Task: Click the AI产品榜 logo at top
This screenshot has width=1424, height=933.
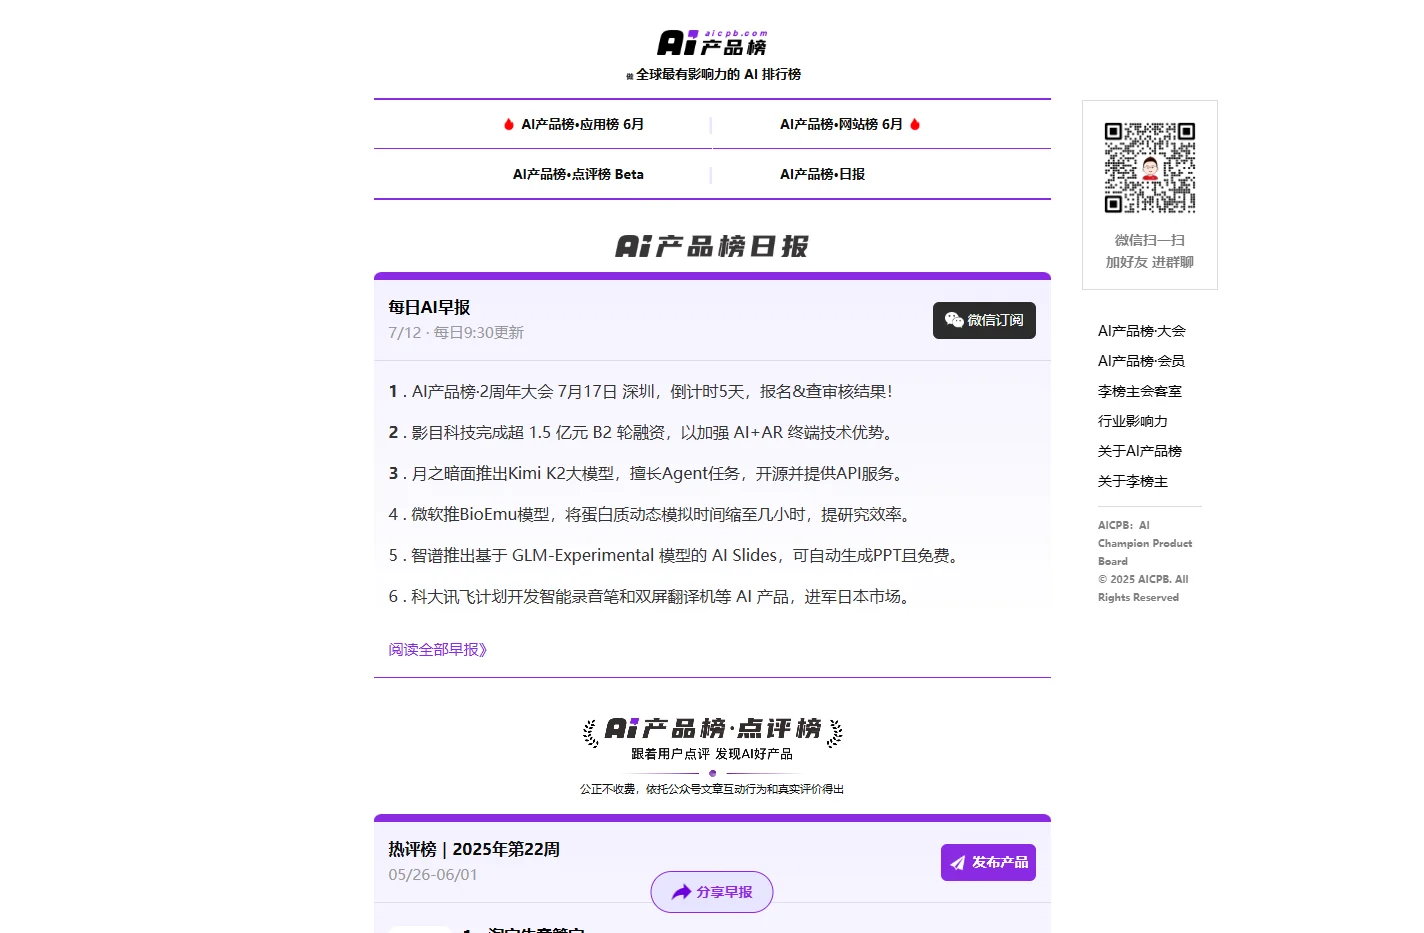Action: (712, 43)
